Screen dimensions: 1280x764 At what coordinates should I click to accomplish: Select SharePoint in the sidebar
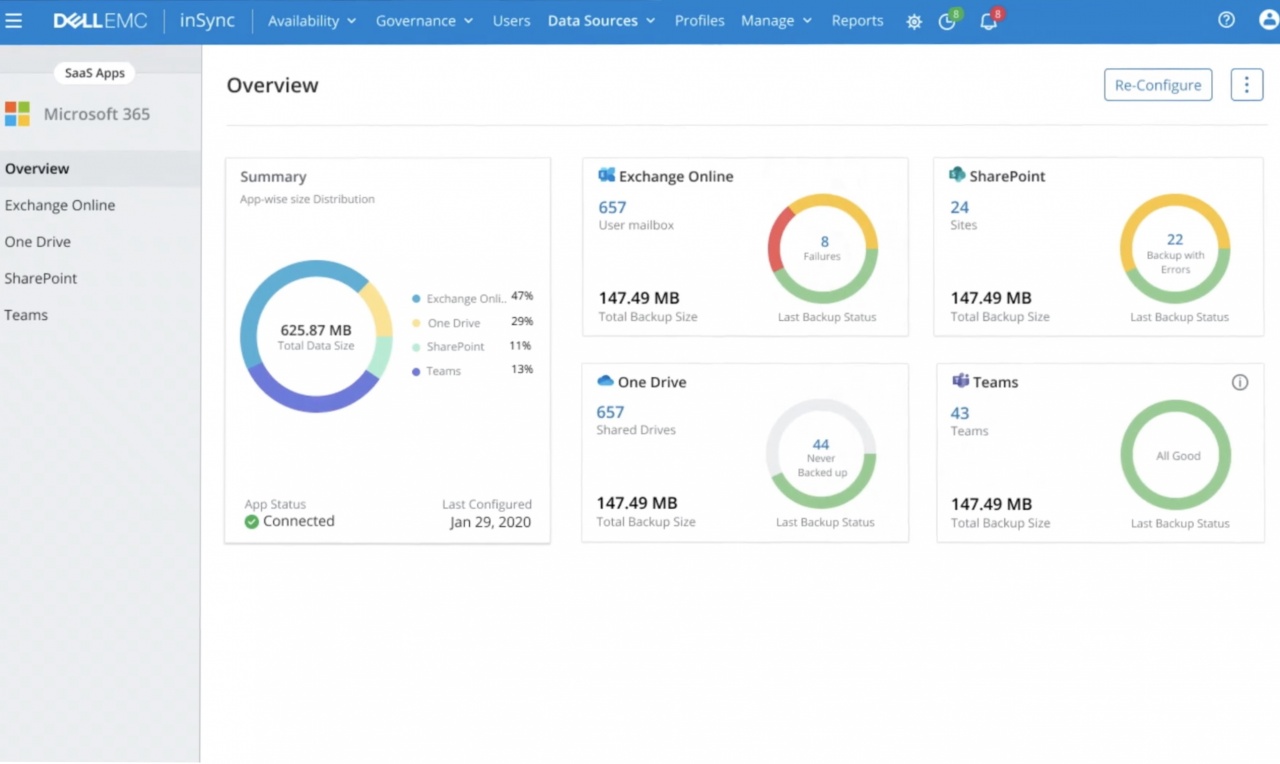pos(100,278)
